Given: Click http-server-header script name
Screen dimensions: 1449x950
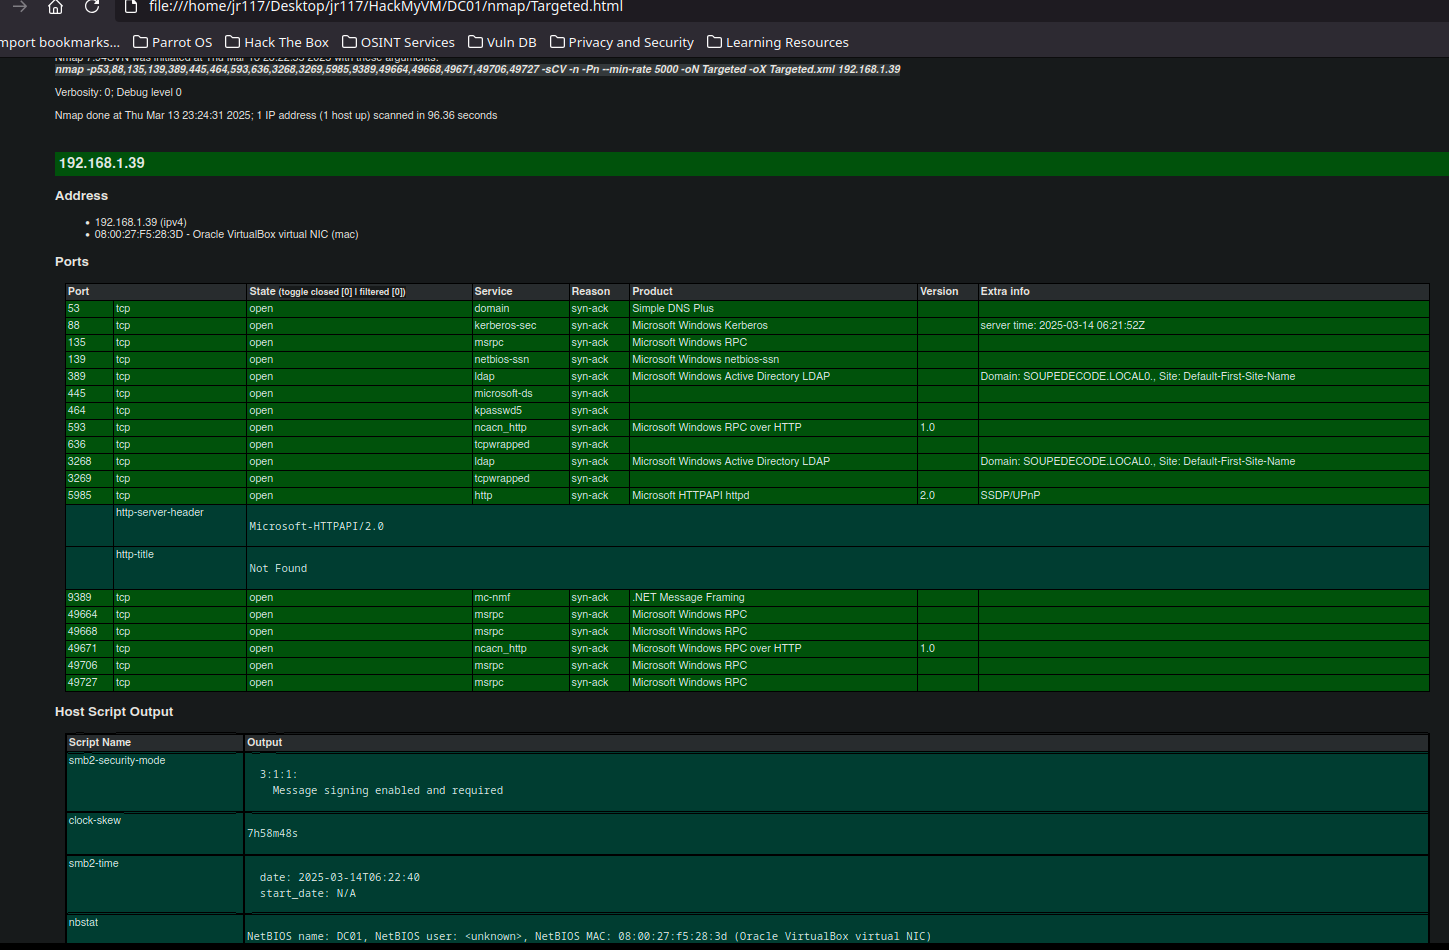Looking at the screenshot, I should pyautogui.click(x=160, y=513).
